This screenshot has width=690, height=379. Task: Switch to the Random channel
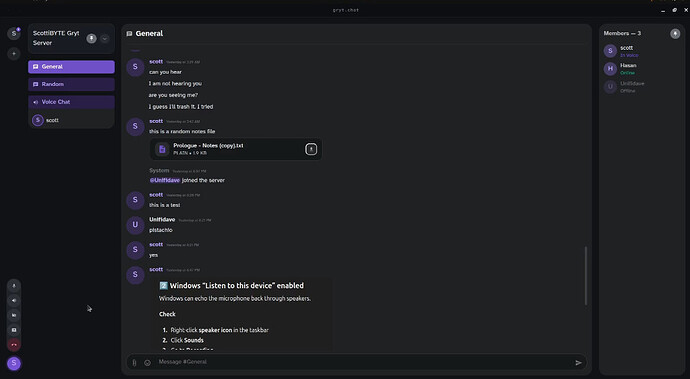[71, 84]
